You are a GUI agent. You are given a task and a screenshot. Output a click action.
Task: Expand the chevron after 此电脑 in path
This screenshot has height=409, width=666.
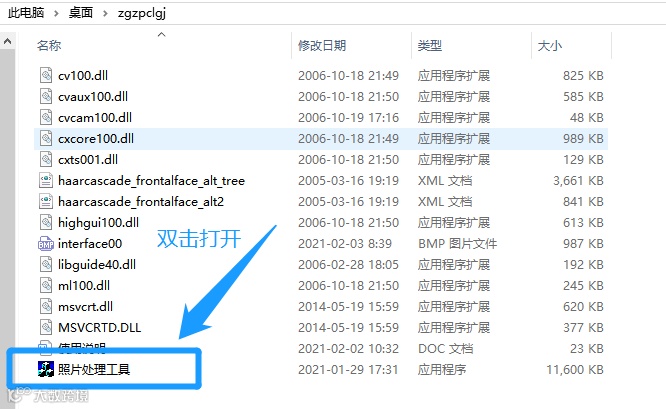click(x=56, y=13)
